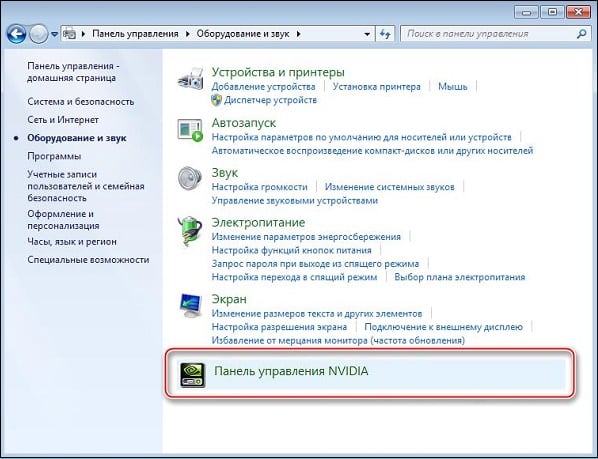The image size is (598, 459).
Task: Open the Звук heading
Action: pos(225,173)
